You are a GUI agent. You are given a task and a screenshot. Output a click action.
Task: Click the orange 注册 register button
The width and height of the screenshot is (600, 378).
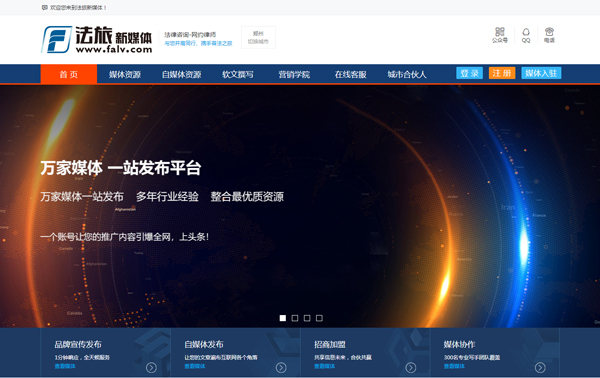pyautogui.click(x=502, y=73)
